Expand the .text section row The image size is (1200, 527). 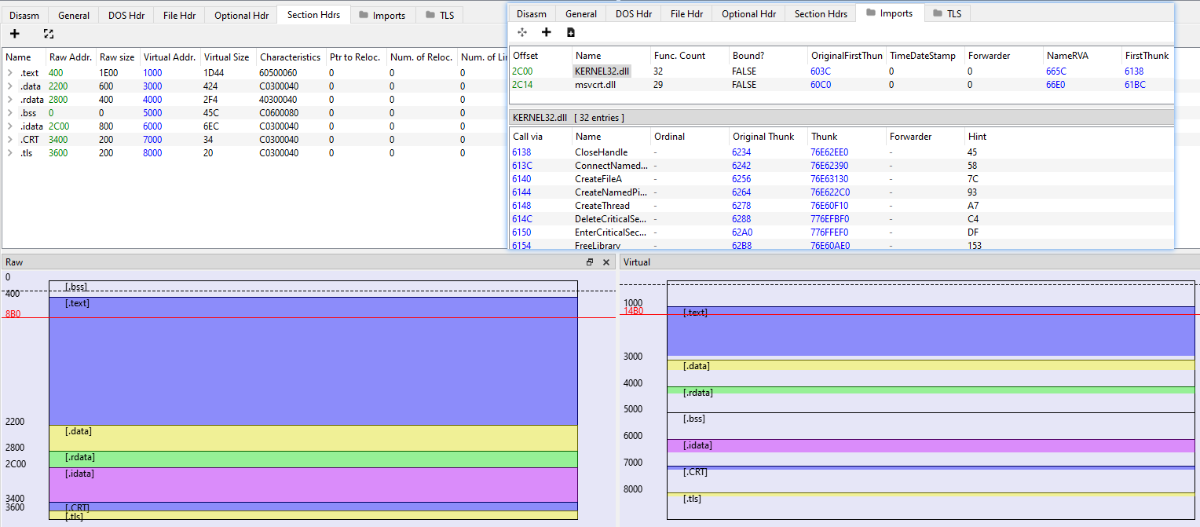click(x=9, y=73)
